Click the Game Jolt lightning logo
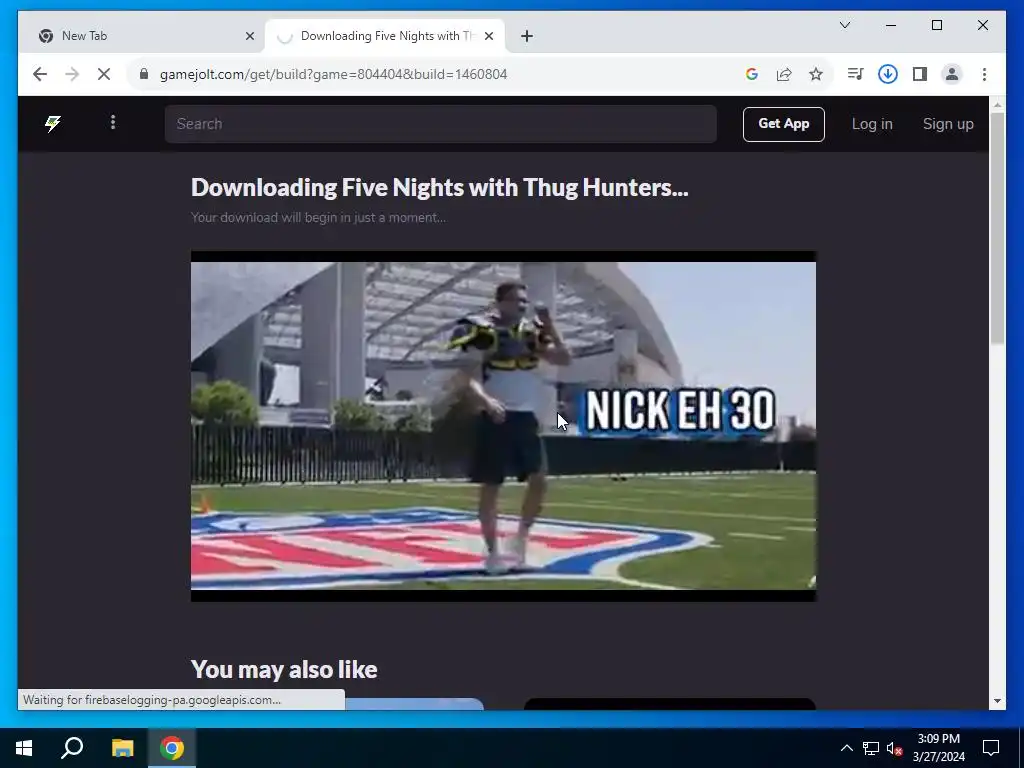Image resolution: width=1024 pixels, height=768 pixels. pos(53,123)
